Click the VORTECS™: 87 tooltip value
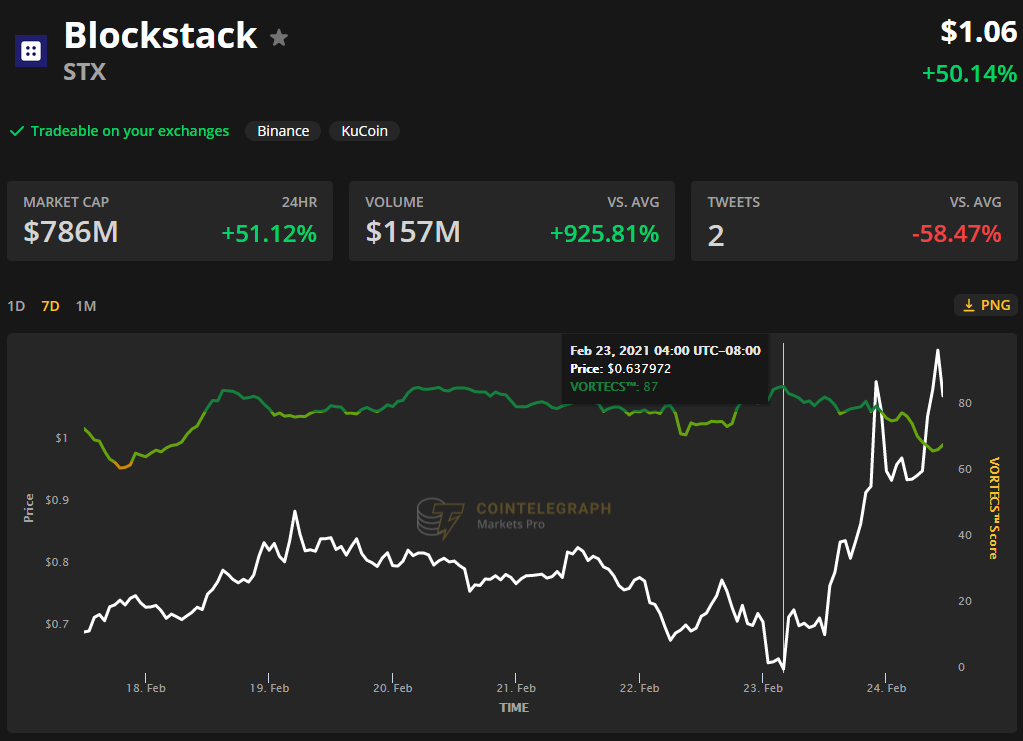 click(614, 387)
